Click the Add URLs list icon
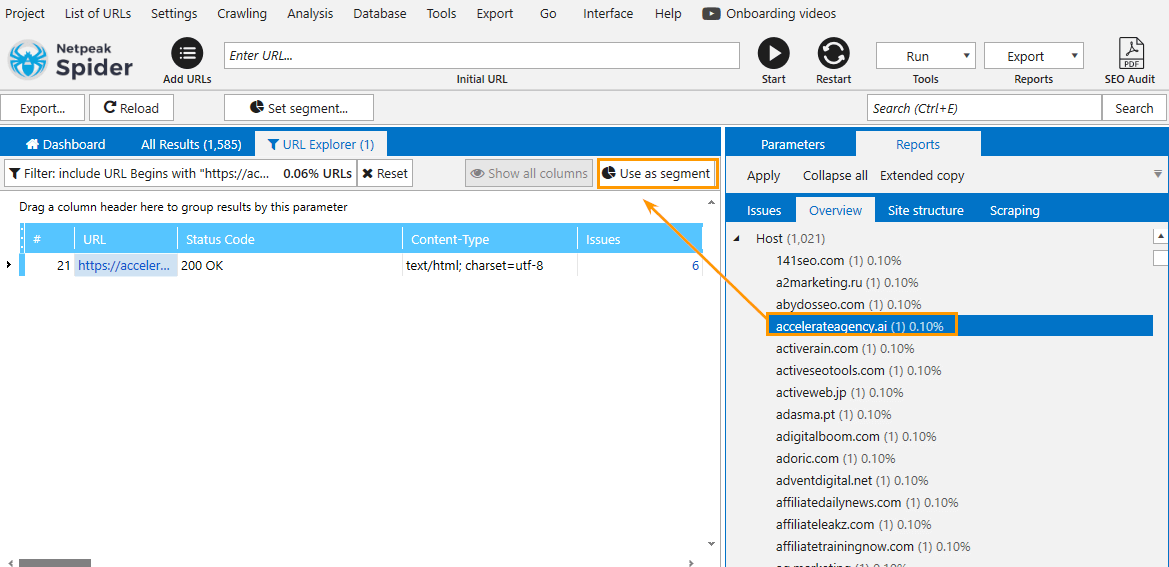This screenshot has width=1169, height=567. pos(187,54)
